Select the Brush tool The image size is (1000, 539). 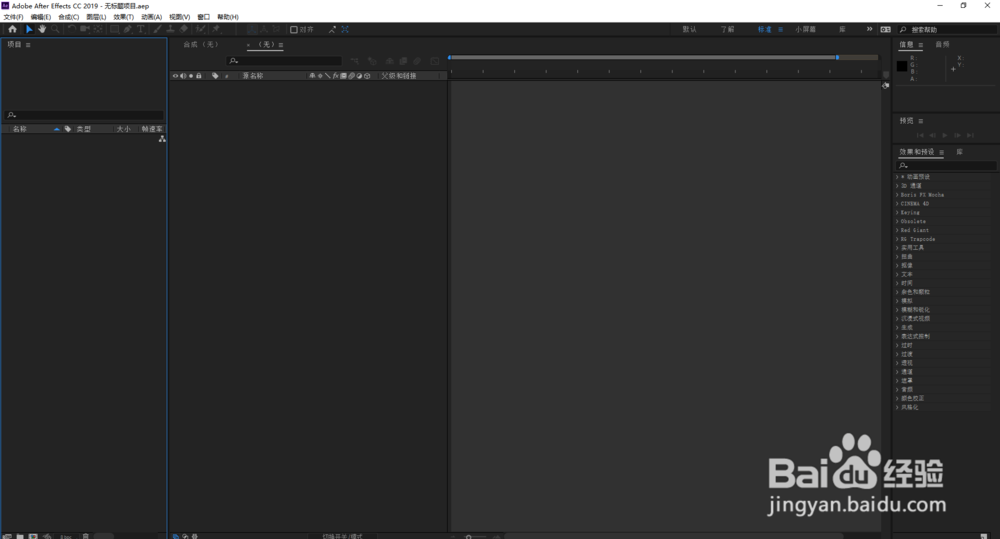click(x=158, y=29)
